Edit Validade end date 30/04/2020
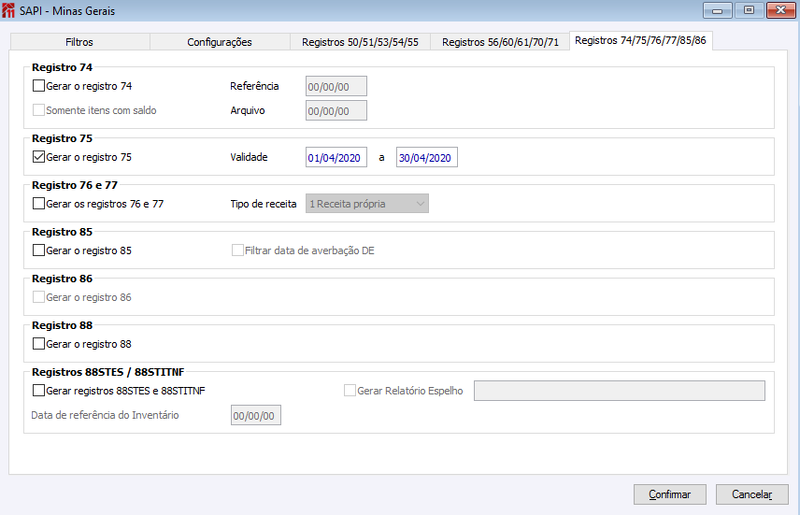 [427, 158]
